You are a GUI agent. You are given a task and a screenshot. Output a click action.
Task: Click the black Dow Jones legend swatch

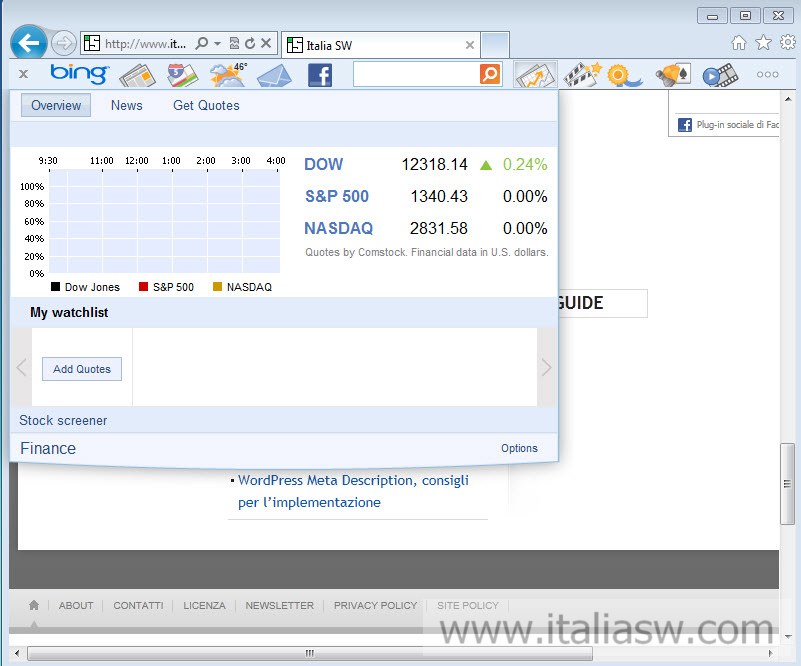(x=56, y=287)
